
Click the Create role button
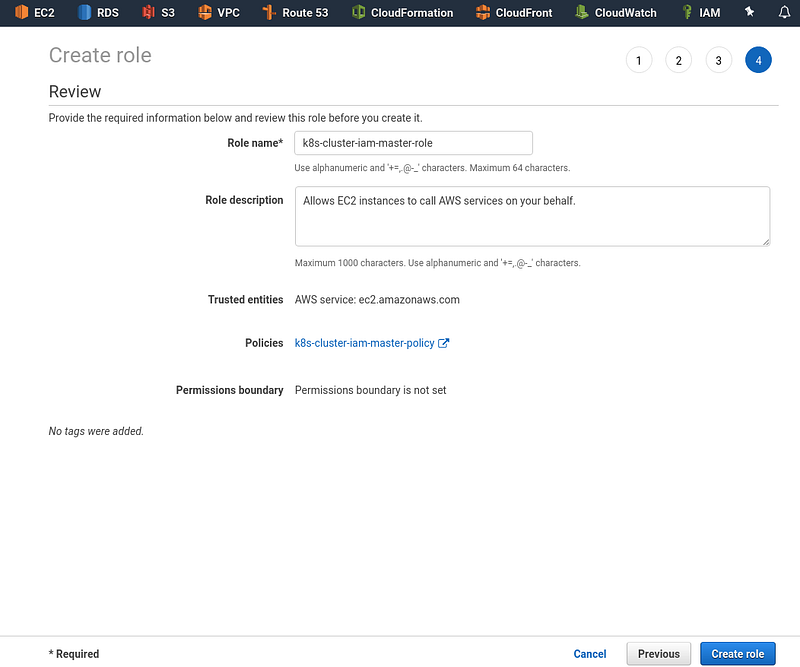(738, 654)
